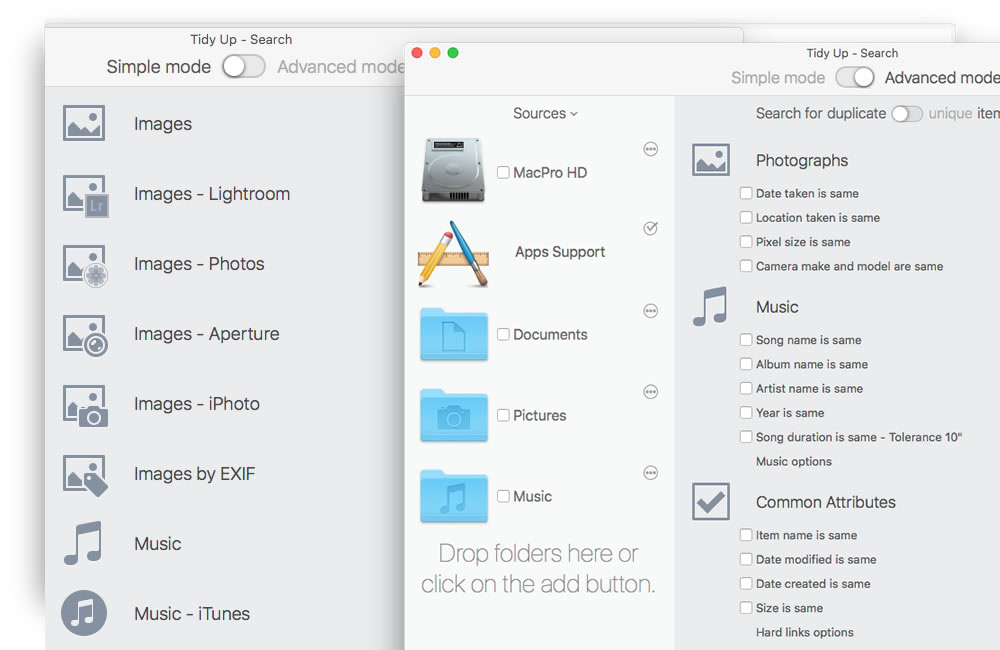1000x650 pixels.
Task: Open the more options circle for the Music folder
Action: click(x=651, y=473)
